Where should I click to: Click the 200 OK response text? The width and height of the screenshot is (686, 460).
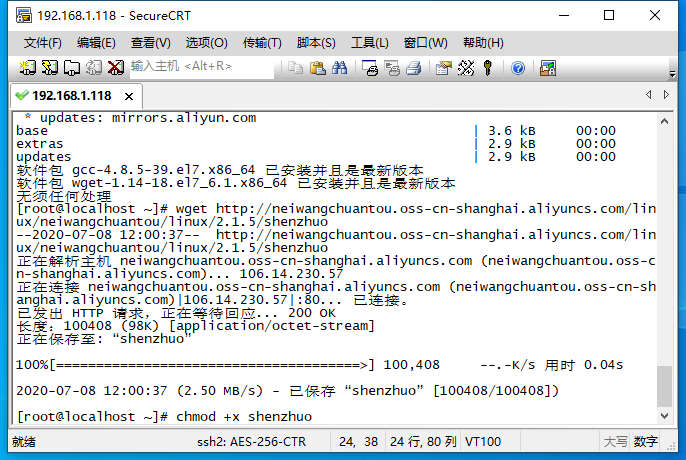(x=312, y=313)
